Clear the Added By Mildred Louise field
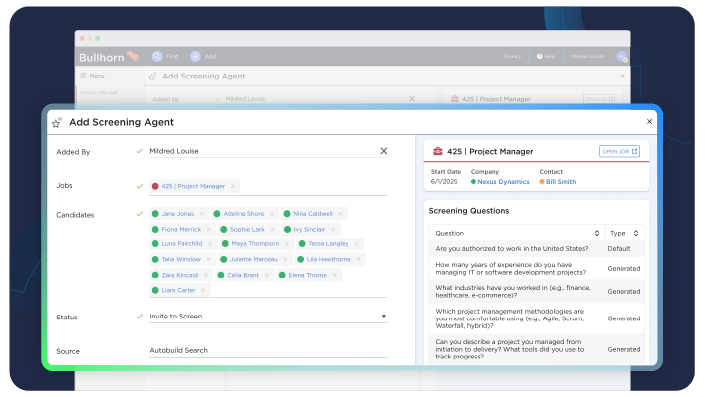Image resolution: width=705 pixels, height=397 pixels. click(384, 151)
